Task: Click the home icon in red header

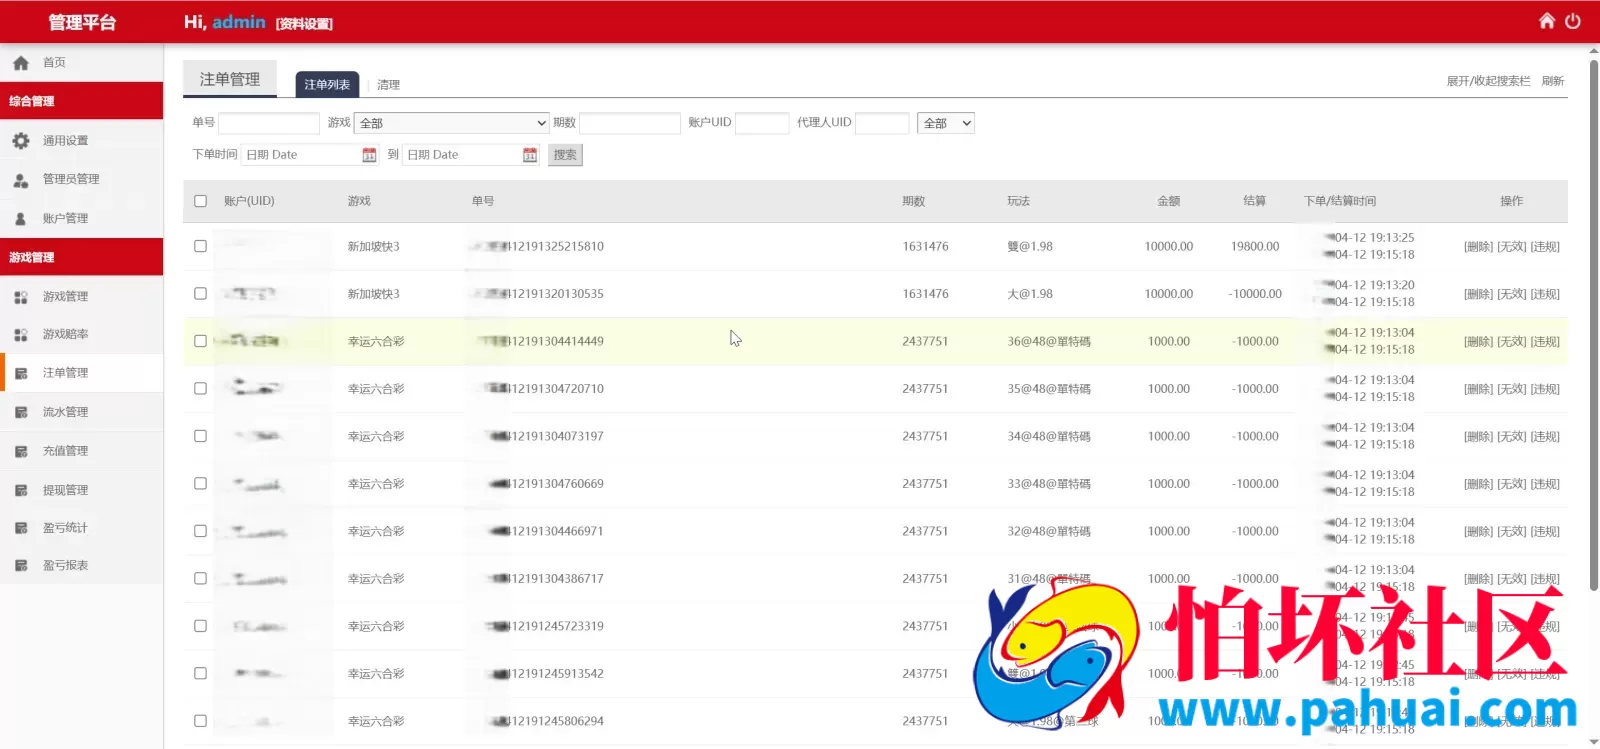Action: click(1546, 21)
